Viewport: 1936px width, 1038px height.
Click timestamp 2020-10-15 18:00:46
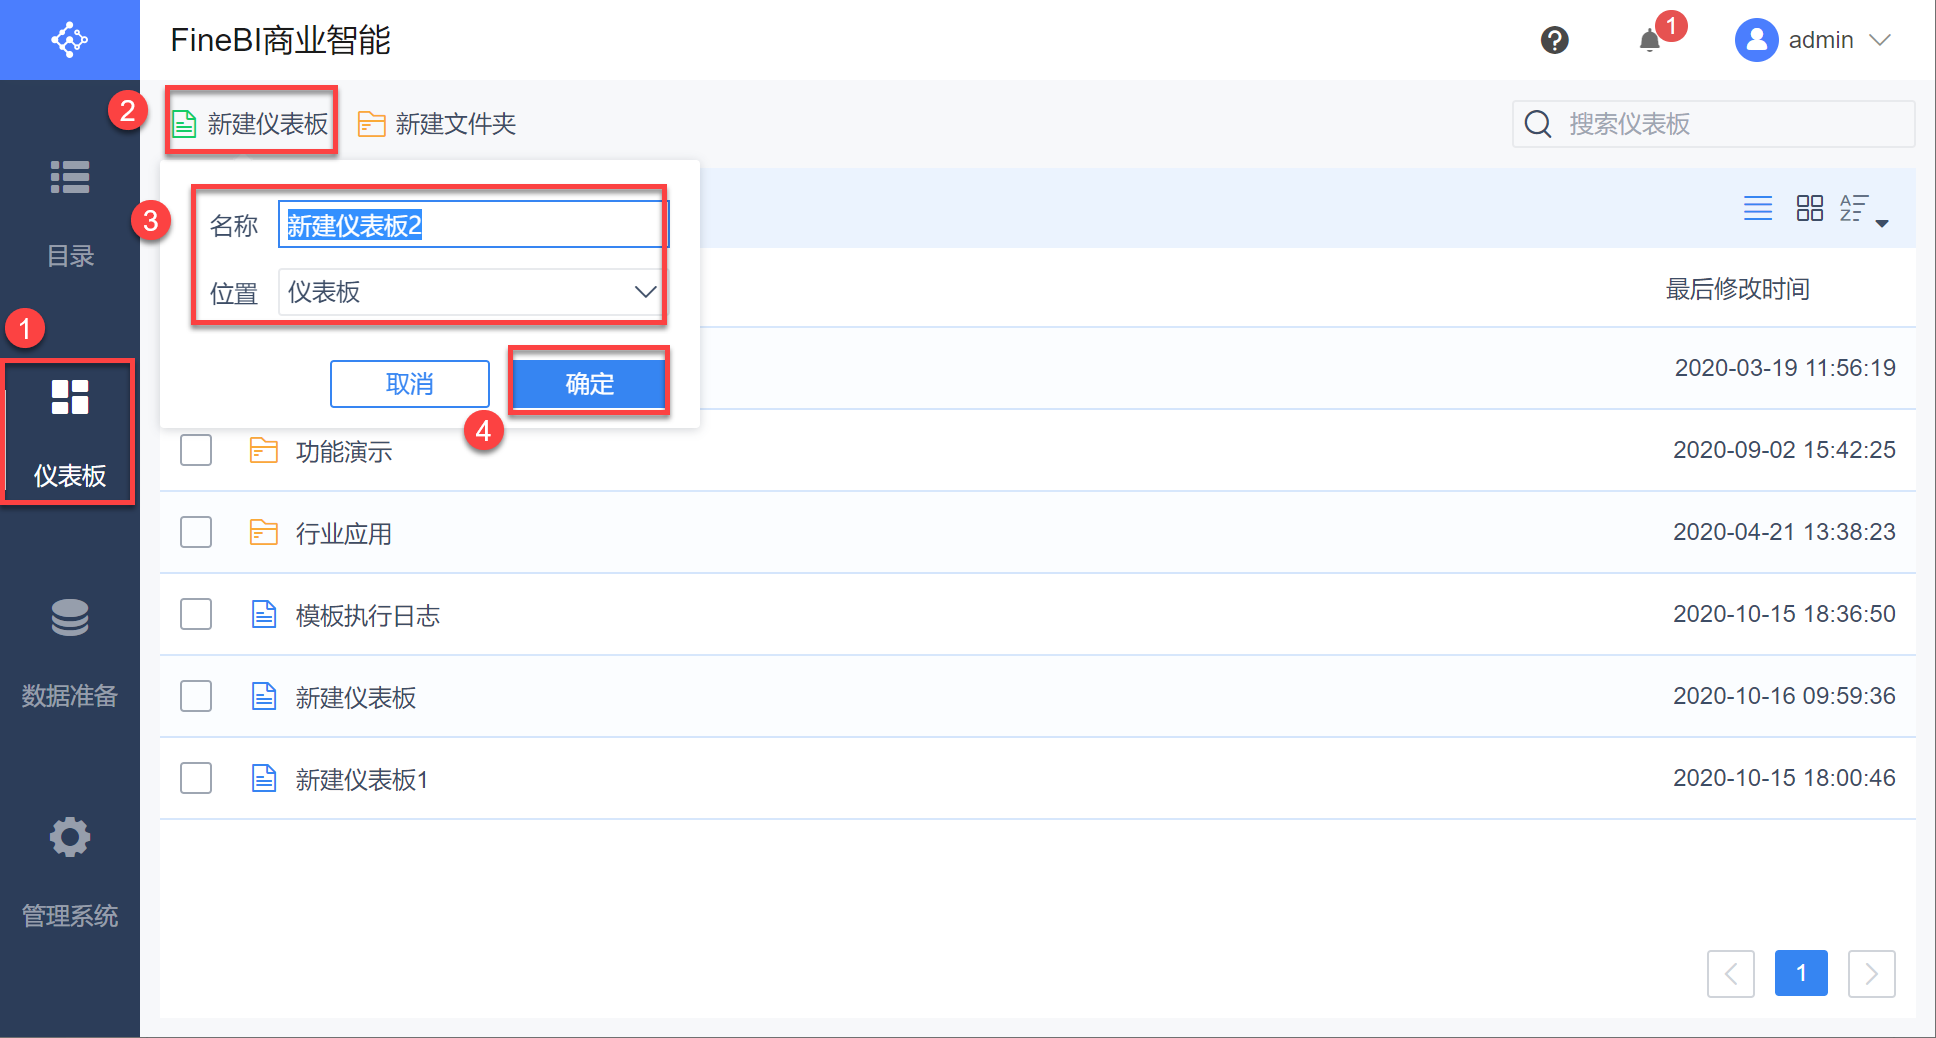[x=1785, y=778]
